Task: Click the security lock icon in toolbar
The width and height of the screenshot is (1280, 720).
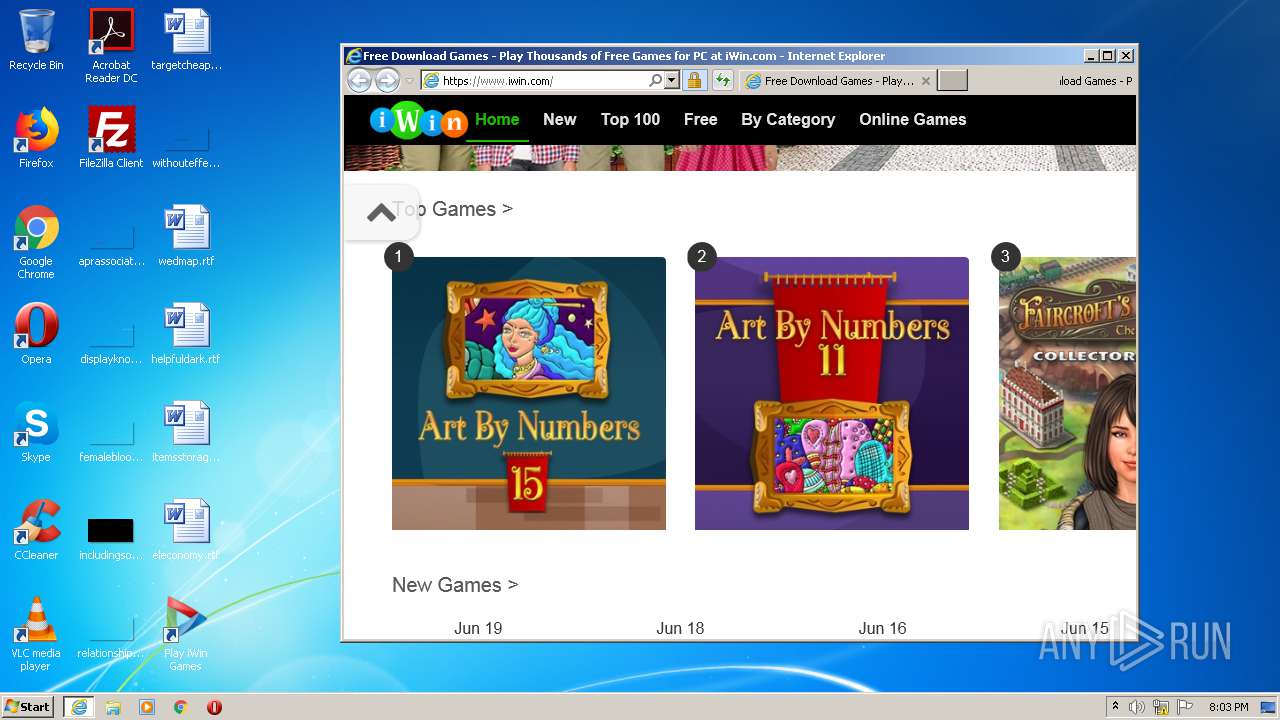Action: pyautogui.click(x=694, y=81)
